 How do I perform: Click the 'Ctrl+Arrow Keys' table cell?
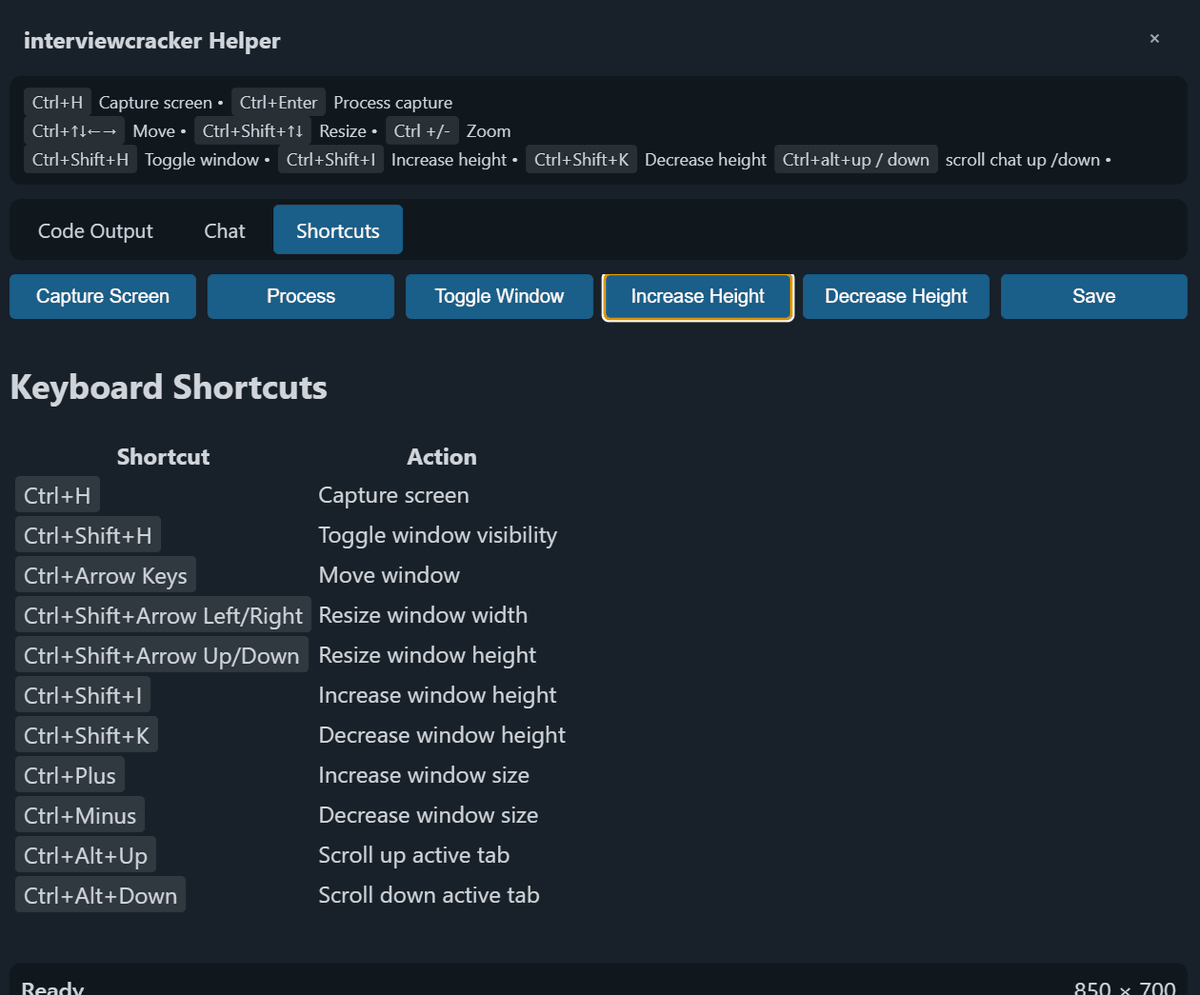click(106, 575)
